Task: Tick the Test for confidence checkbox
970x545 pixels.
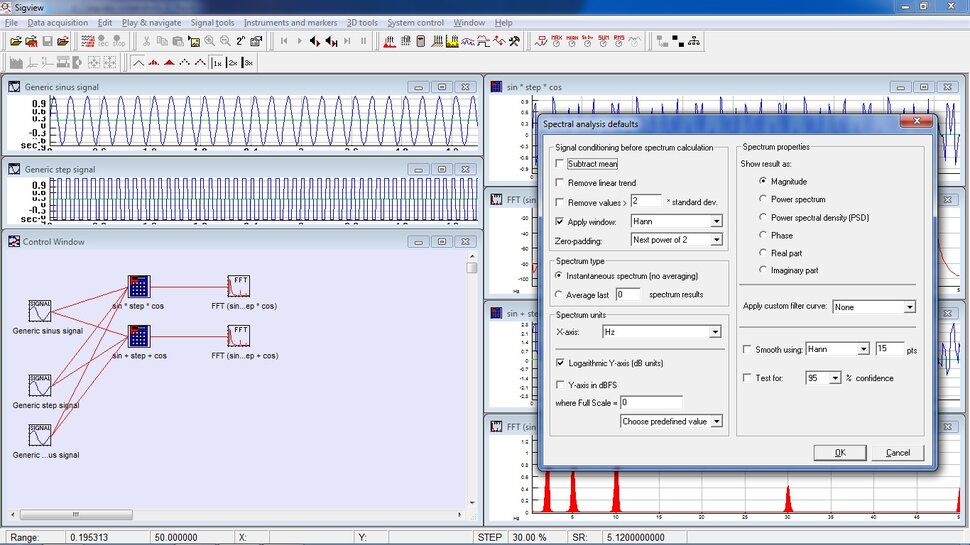Action: (x=747, y=377)
